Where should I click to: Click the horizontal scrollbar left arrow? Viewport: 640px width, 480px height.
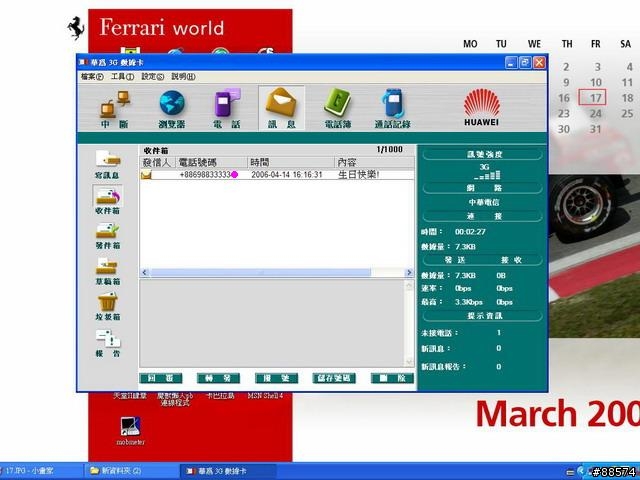click(144, 272)
